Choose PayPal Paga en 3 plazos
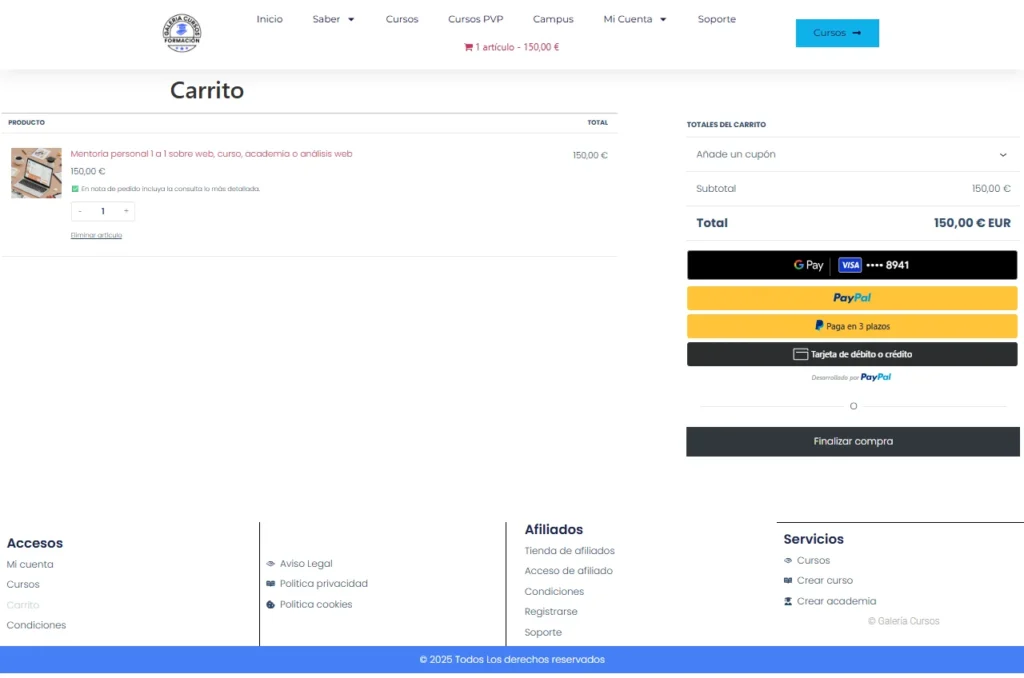 (851, 326)
